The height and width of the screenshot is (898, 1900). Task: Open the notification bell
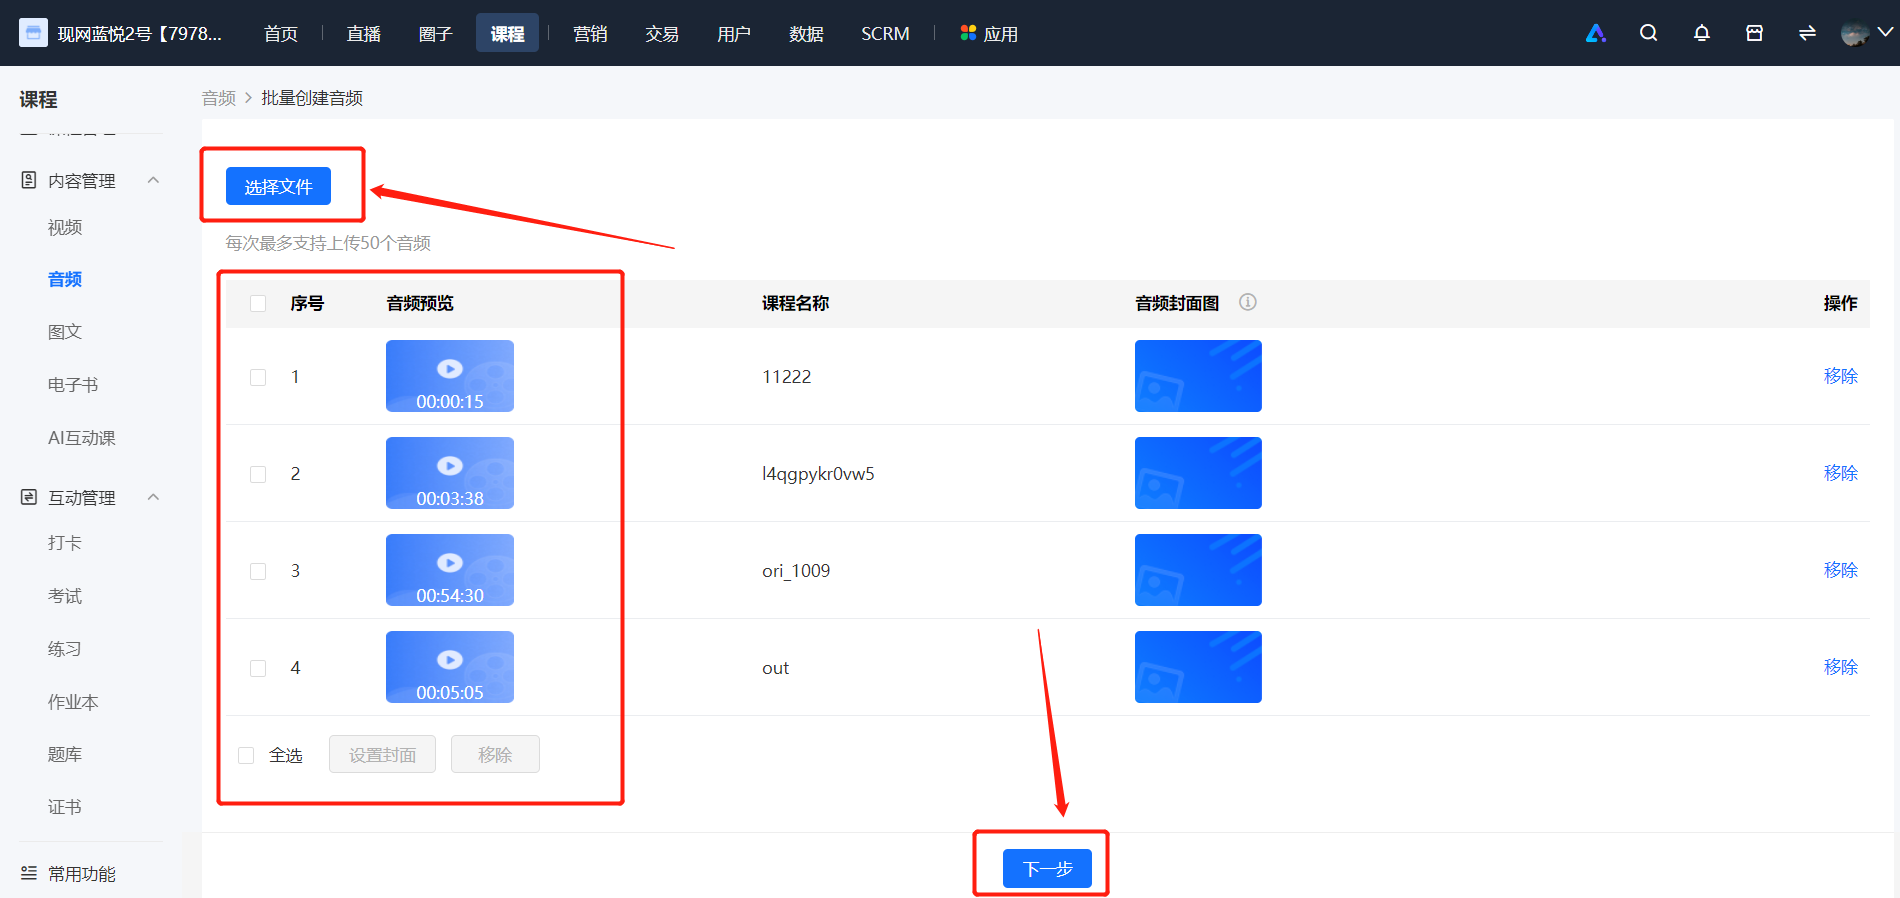[x=1701, y=33]
